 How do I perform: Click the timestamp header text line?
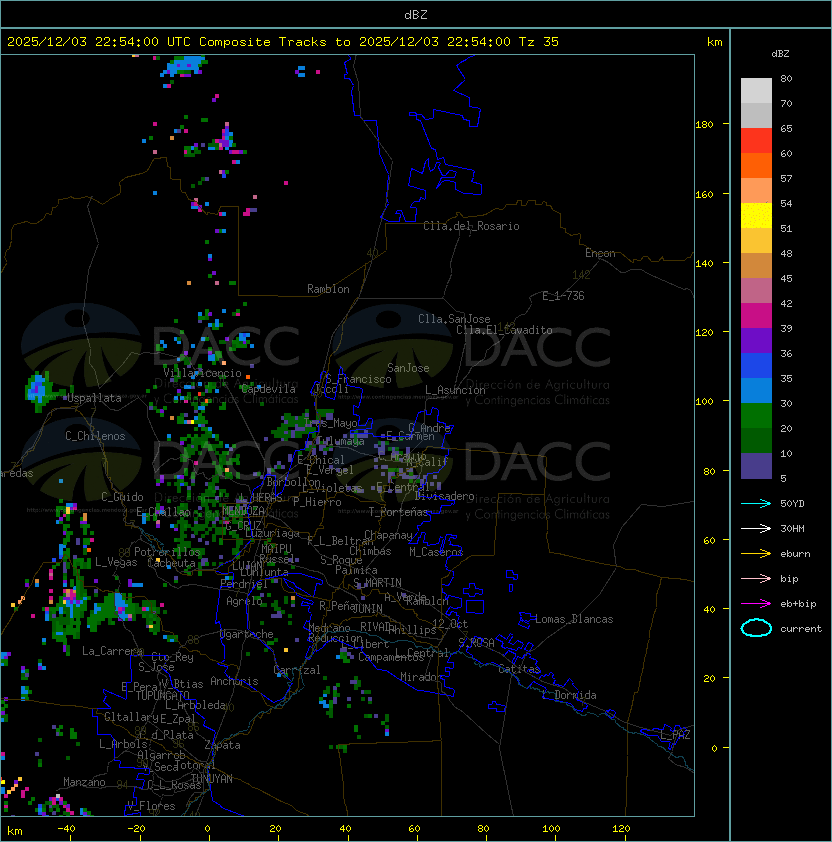(x=283, y=42)
